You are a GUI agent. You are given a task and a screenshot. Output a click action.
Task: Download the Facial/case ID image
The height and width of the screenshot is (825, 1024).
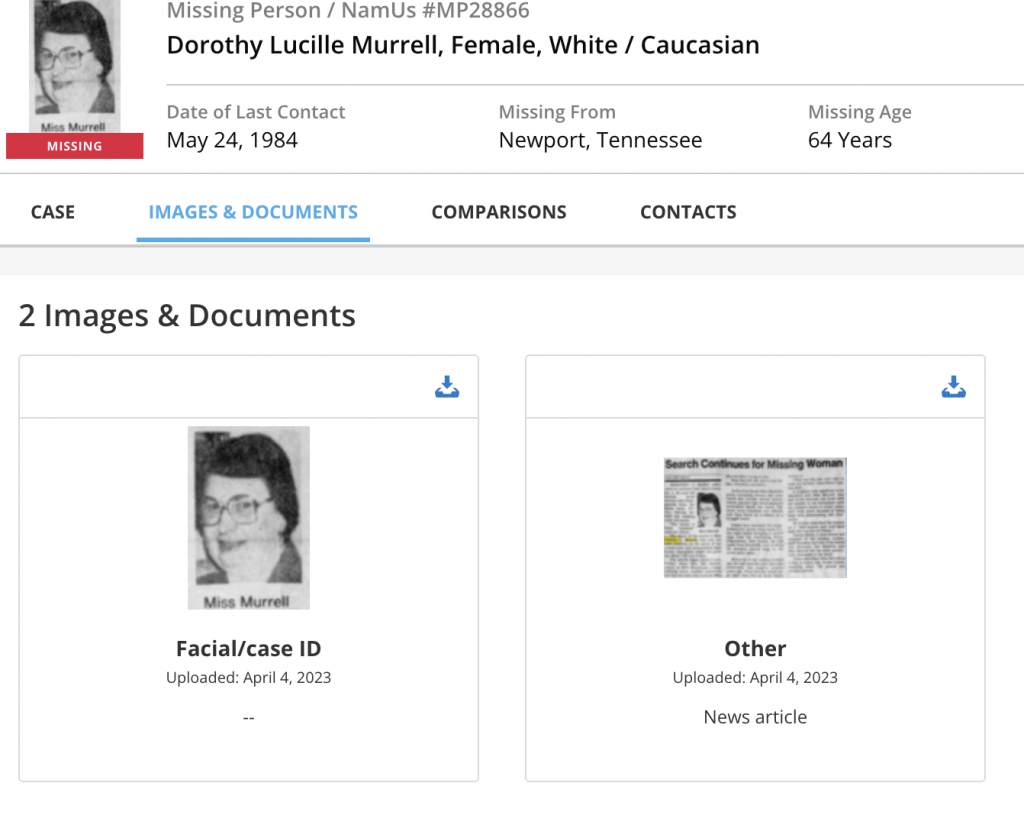click(447, 387)
